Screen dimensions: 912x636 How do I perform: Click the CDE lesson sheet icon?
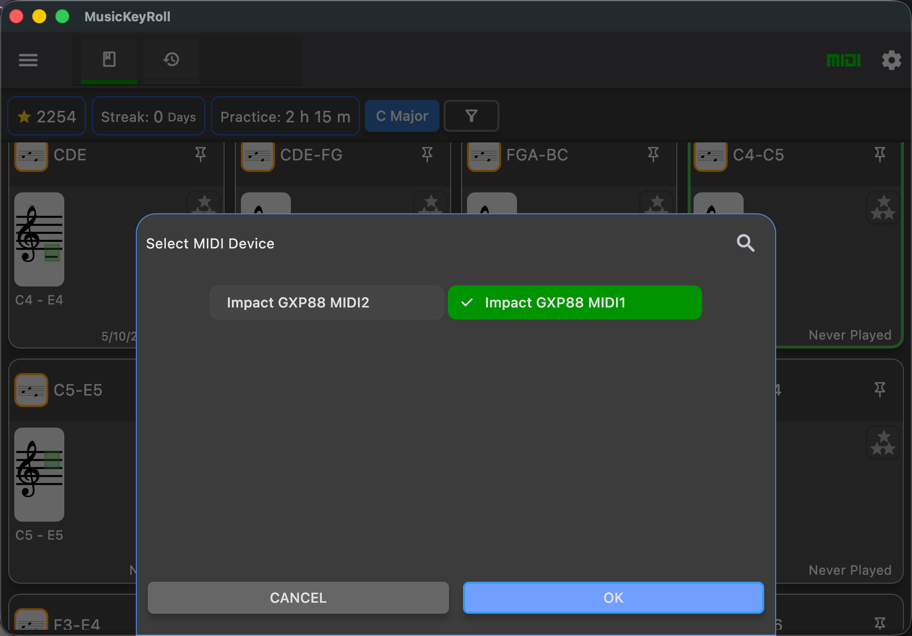31,156
